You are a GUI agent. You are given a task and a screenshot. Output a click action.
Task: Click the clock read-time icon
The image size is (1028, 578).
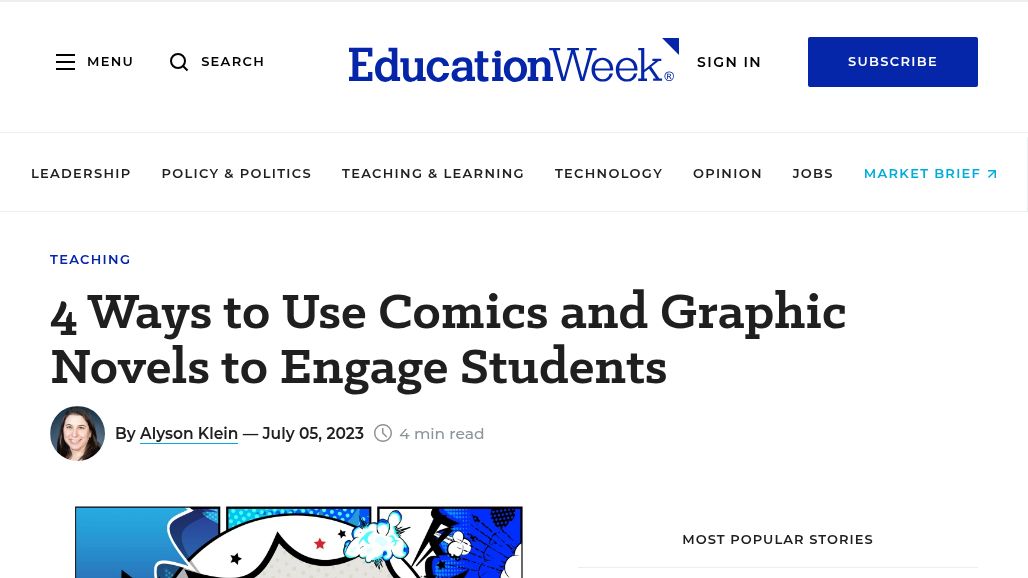tap(383, 433)
